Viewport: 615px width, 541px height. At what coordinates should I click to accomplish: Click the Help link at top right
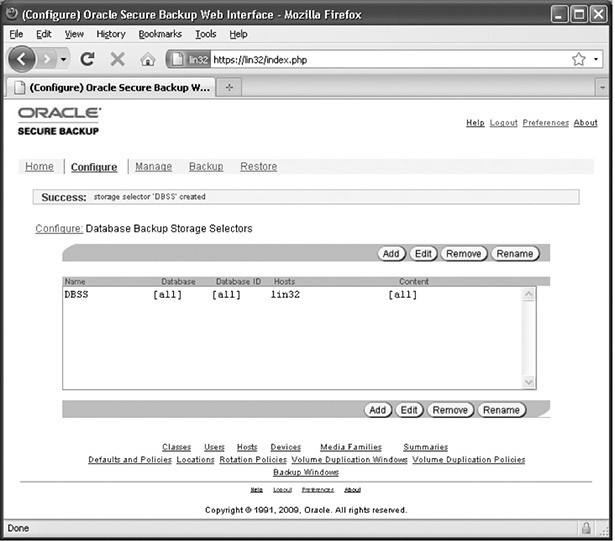(x=475, y=123)
